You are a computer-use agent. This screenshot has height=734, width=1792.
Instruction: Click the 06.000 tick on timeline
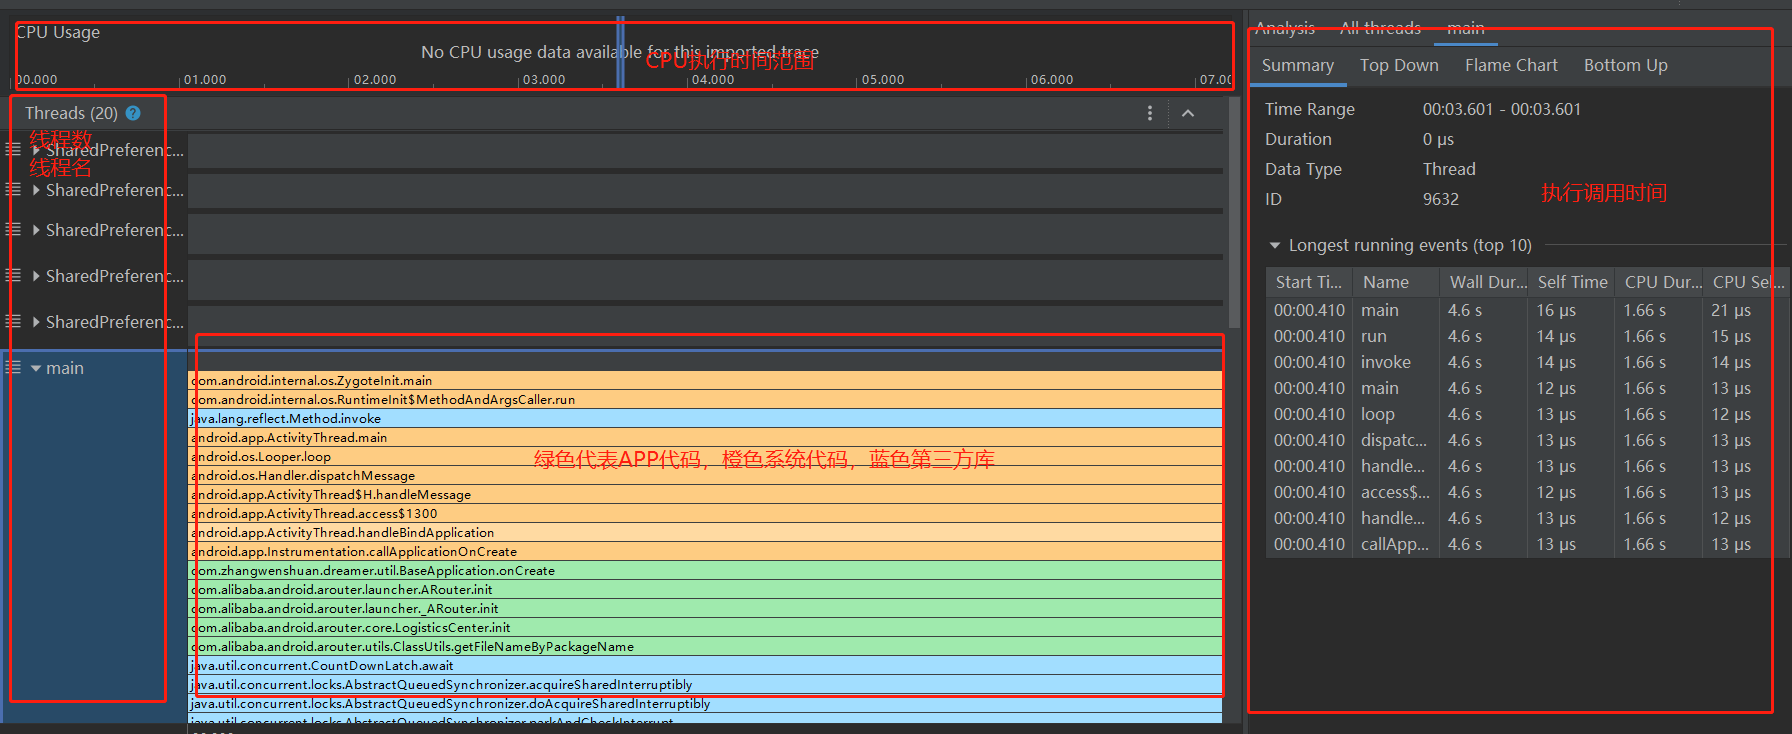pos(1052,79)
